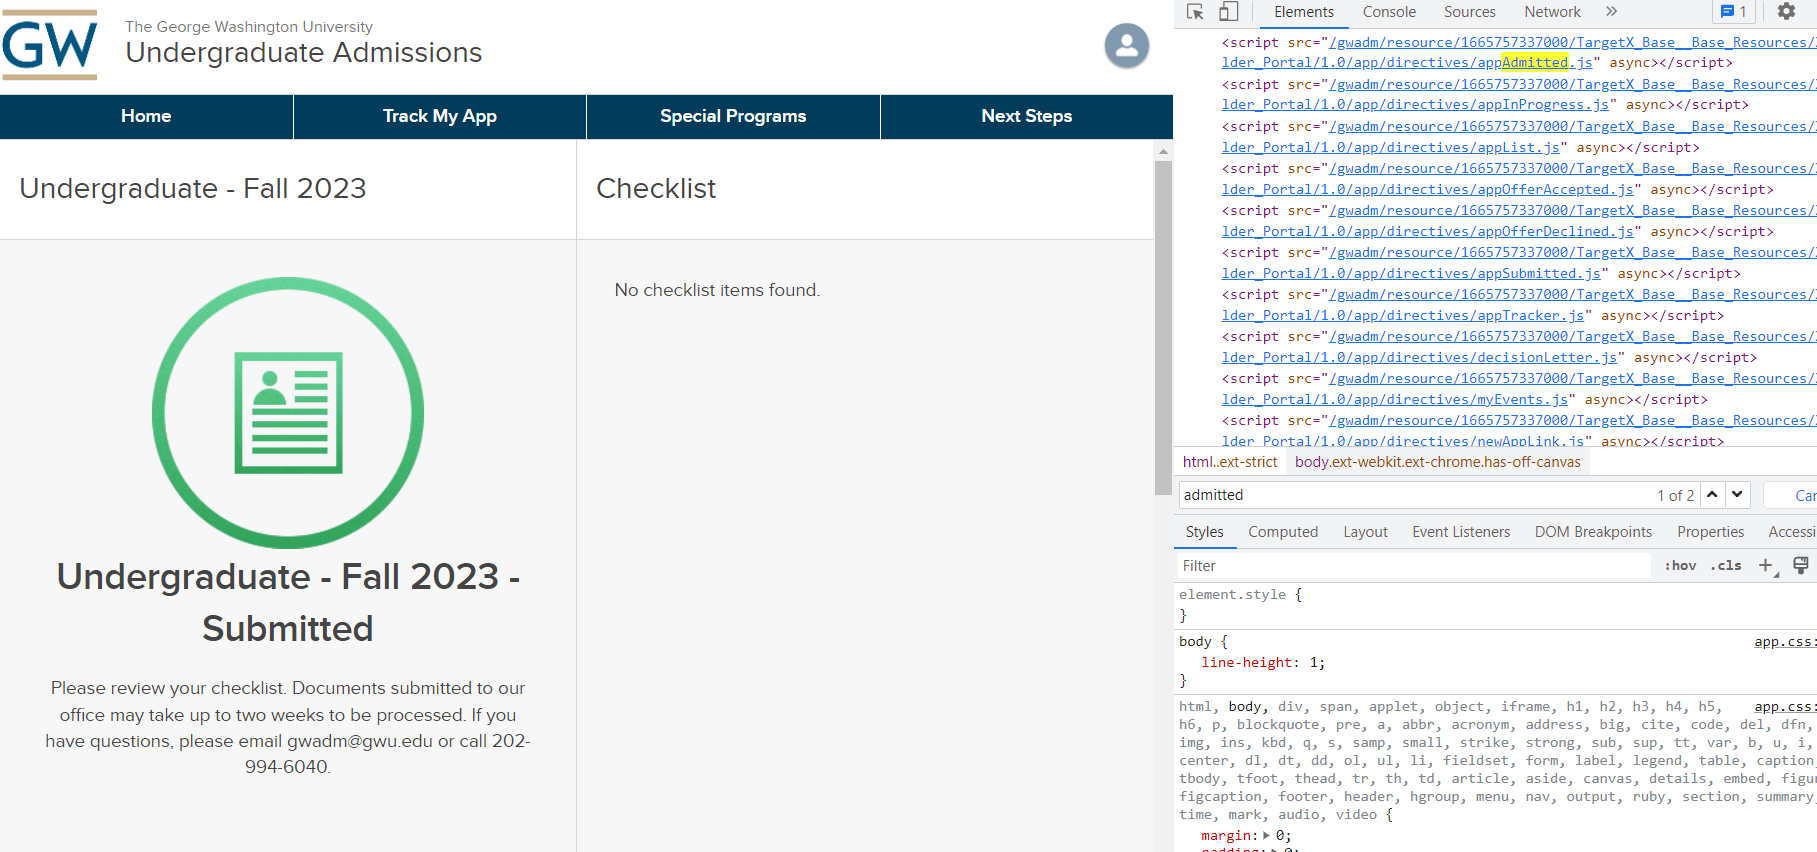Viewport: 1817px width, 852px height.
Task: Open the Event Listeners pane tab
Action: (1461, 532)
